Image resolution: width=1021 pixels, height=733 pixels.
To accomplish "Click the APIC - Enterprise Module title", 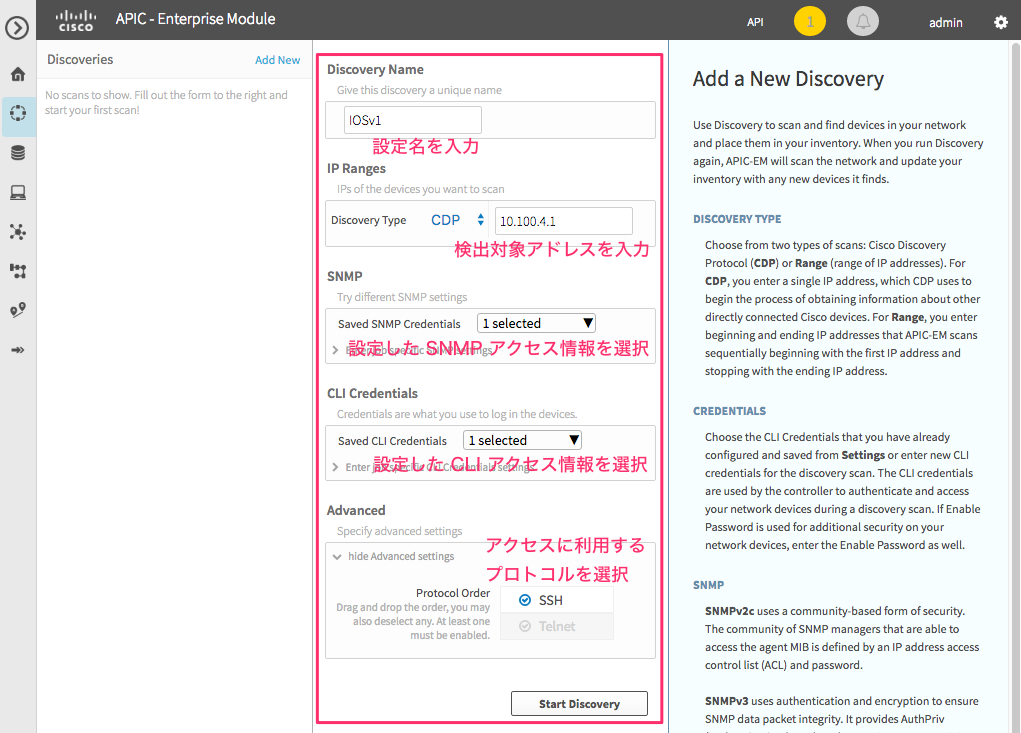I will (x=195, y=19).
